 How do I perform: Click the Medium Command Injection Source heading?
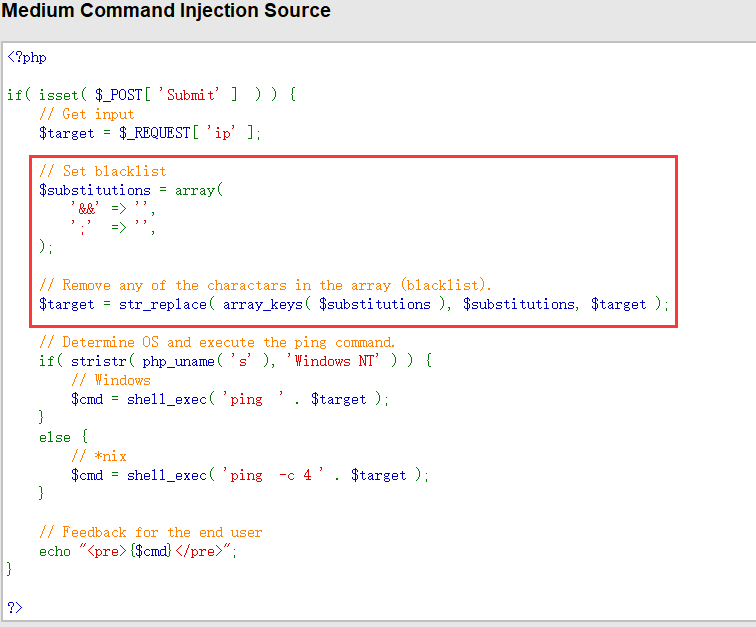click(x=166, y=12)
